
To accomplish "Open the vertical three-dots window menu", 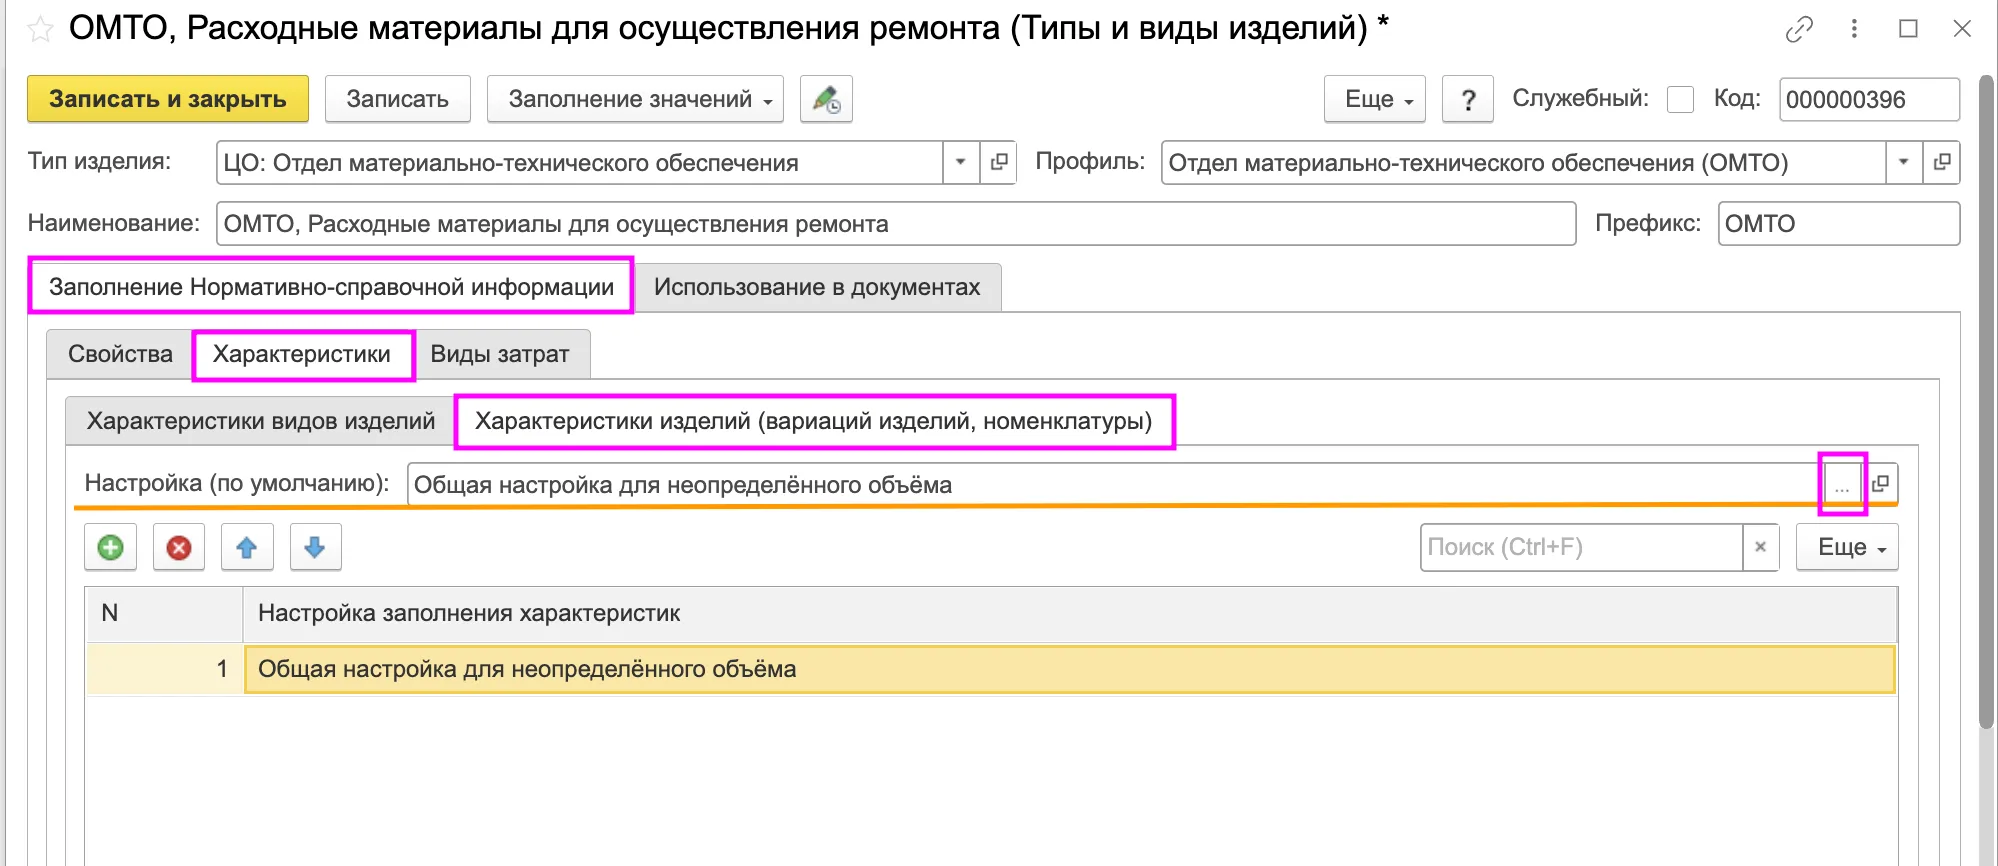I will [1854, 29].
